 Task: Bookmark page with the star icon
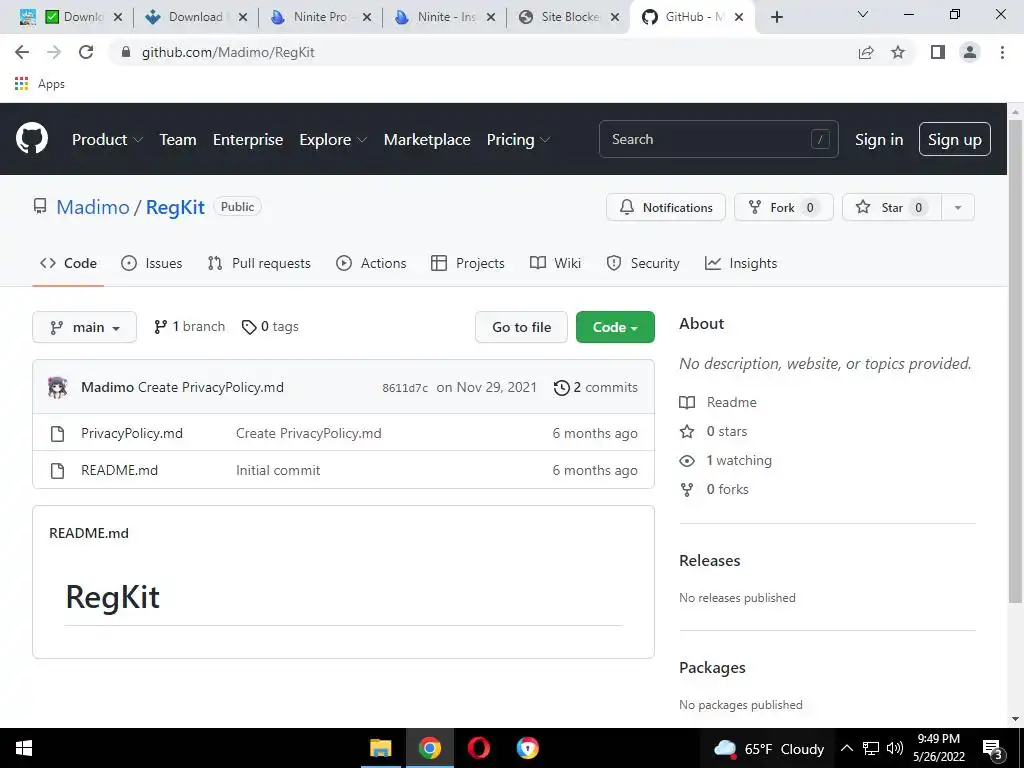(898, 52)
